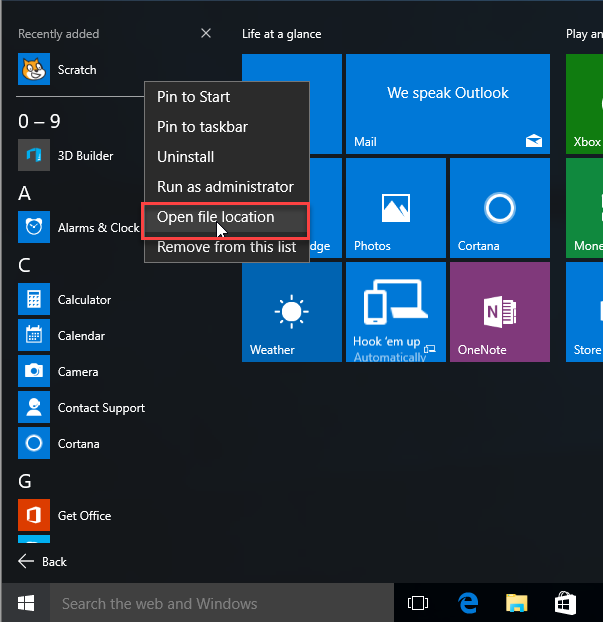
Task: Open the Weather tile
Action: point(292,312)
